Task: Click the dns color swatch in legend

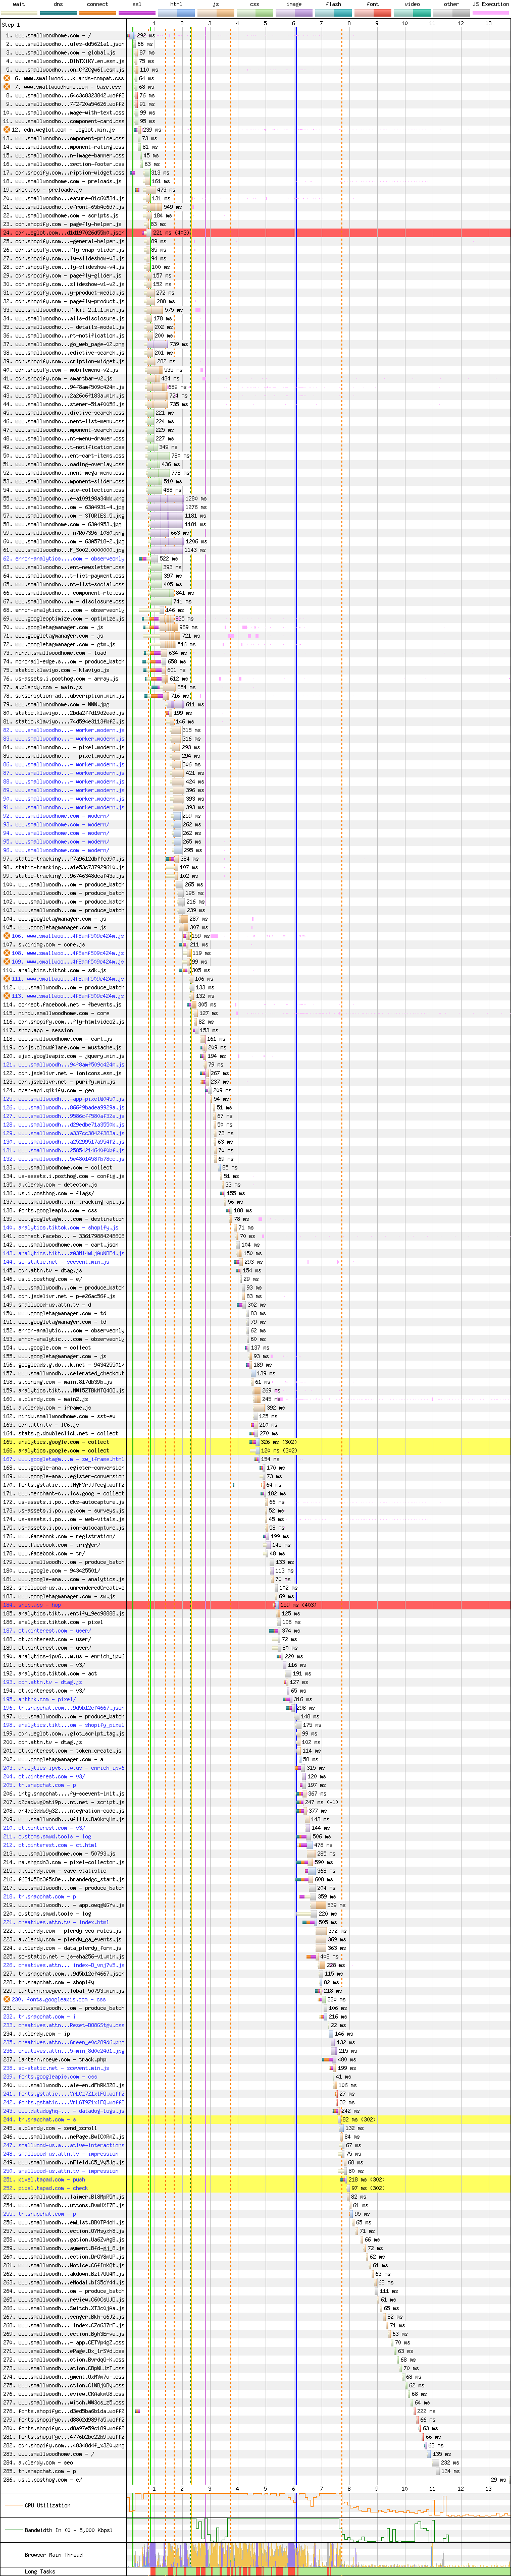Action: click(x=58, y=13)
